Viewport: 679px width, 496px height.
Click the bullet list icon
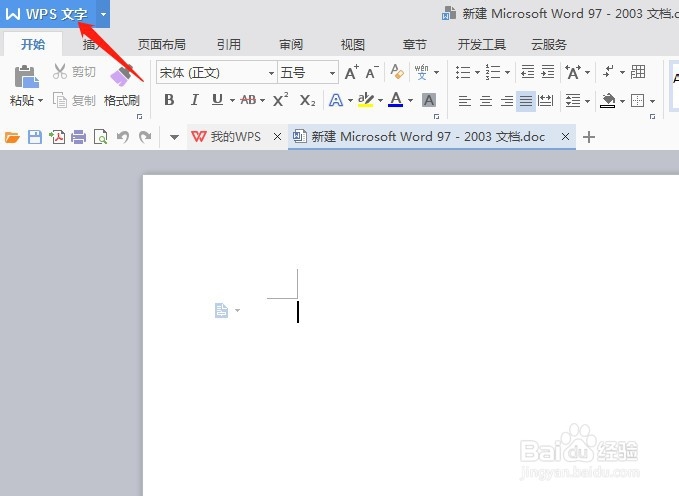tap(463, 72)
